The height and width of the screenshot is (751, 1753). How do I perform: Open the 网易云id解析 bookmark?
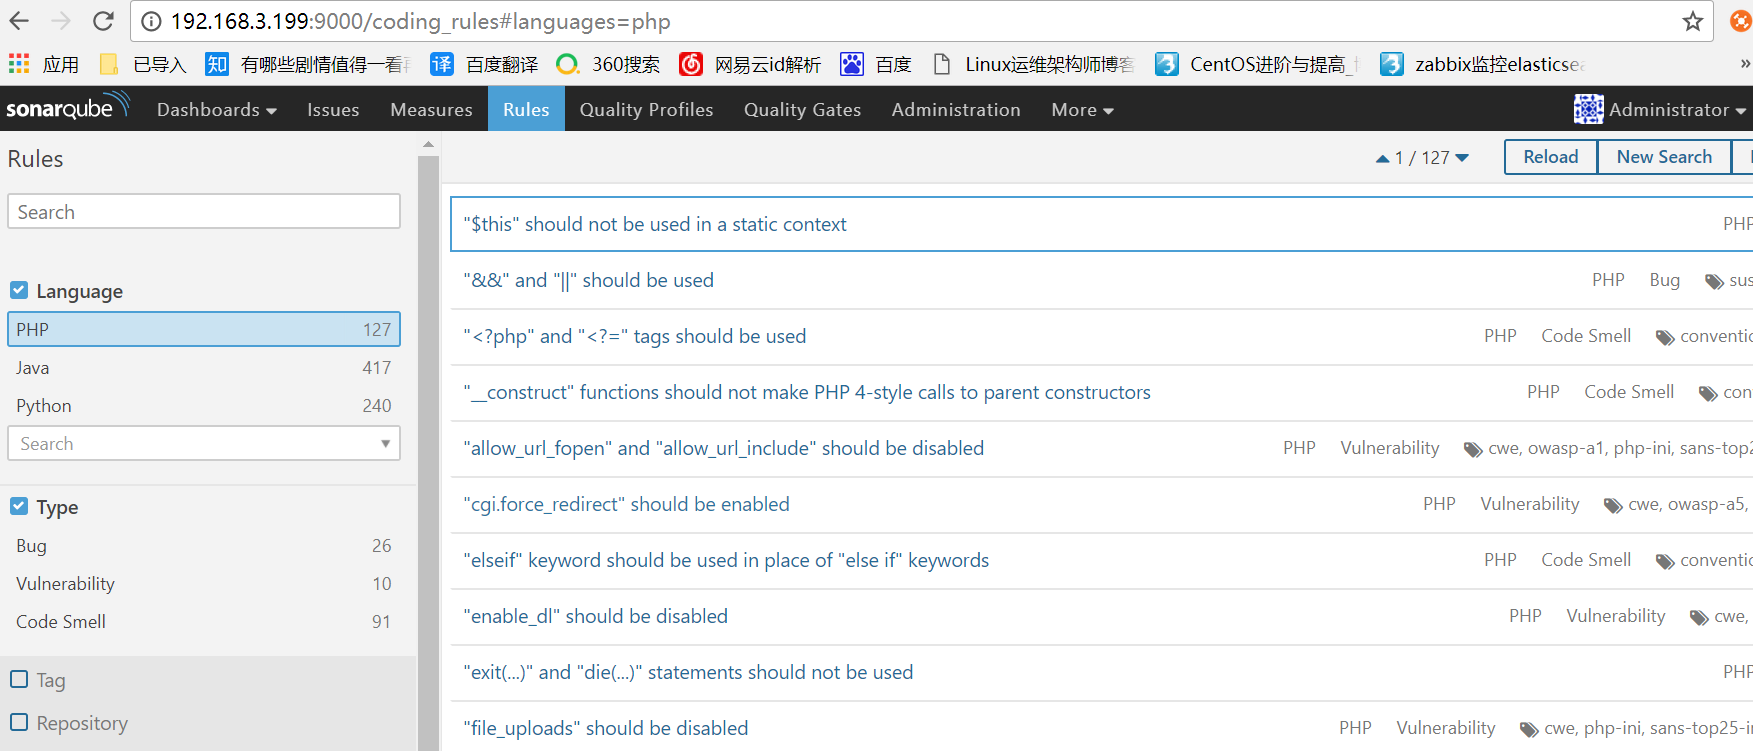coord(750,64)
